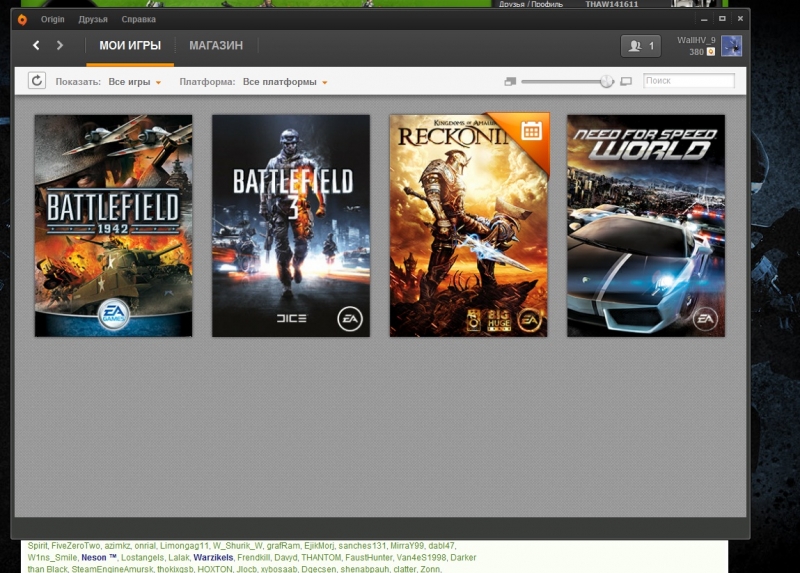The height and width of the screenshot is (573, 800).
Task: Click the Показать: label
Action: coord(78,82)
